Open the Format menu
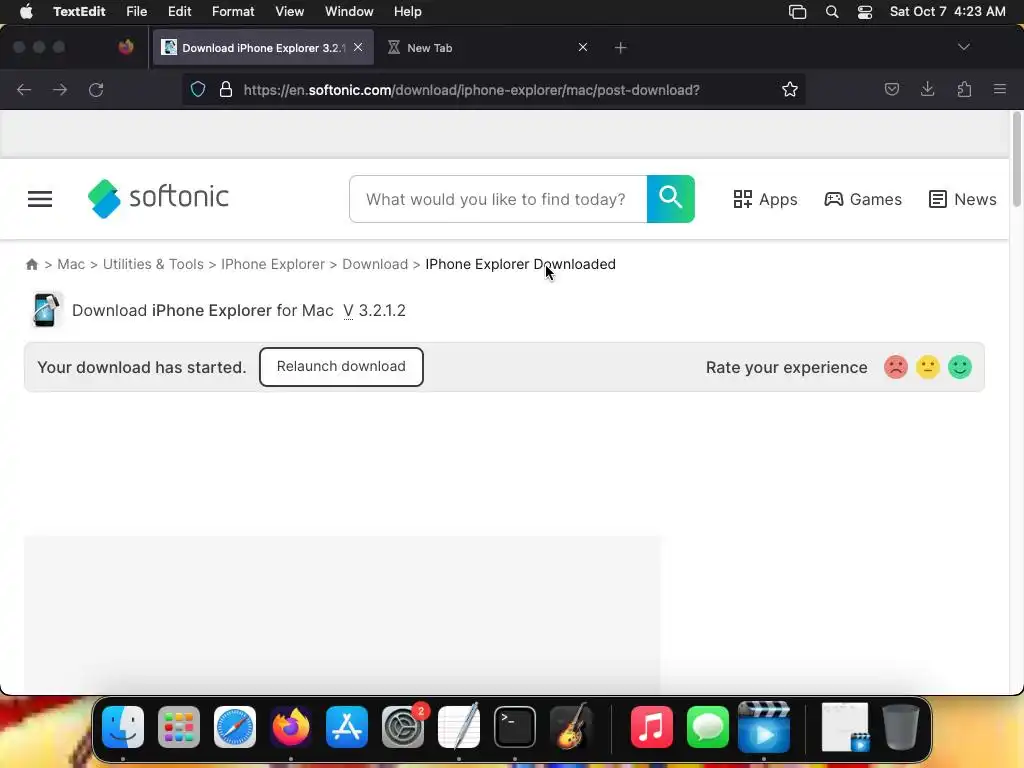Viewport: 1024px width, 768px height. [233, 11]
